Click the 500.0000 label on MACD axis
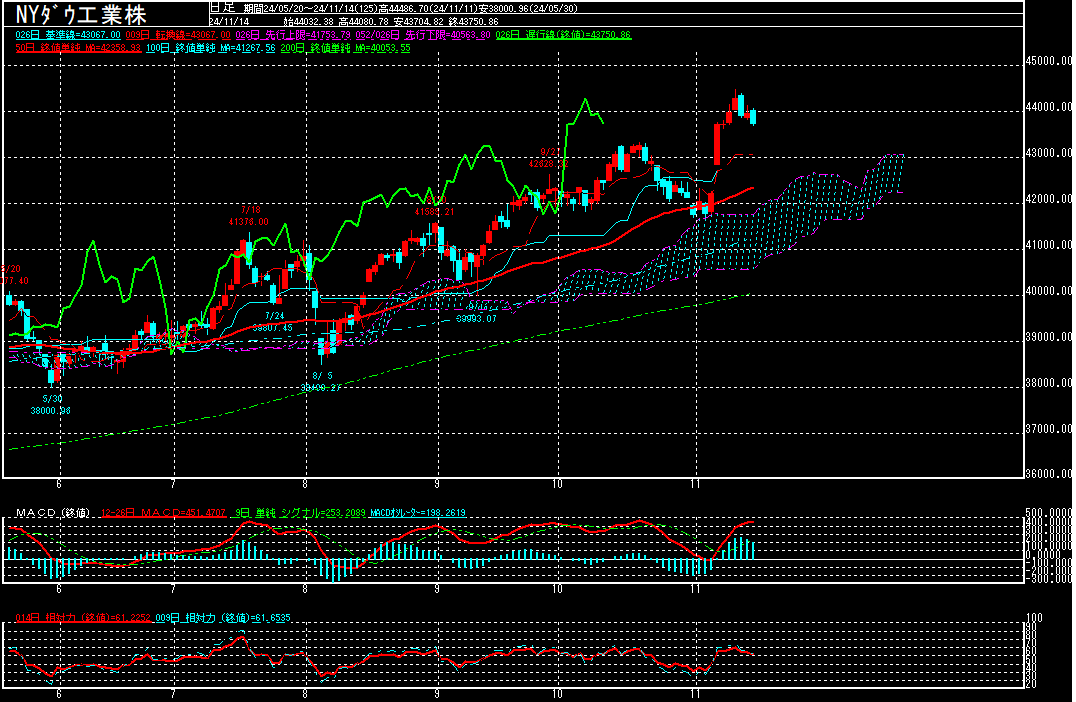This screenshot has width=1076, height=702. tap(1049, 513)
